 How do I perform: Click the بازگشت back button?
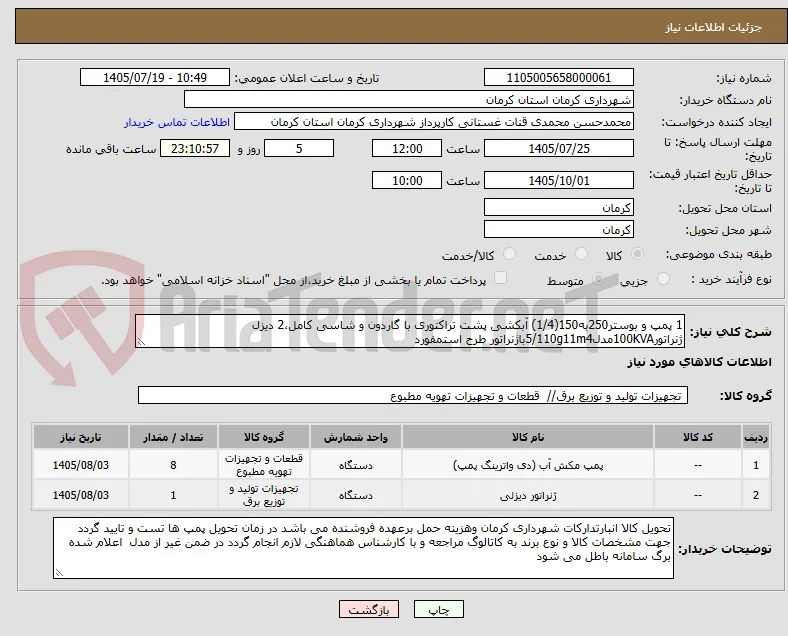point(369,609)
